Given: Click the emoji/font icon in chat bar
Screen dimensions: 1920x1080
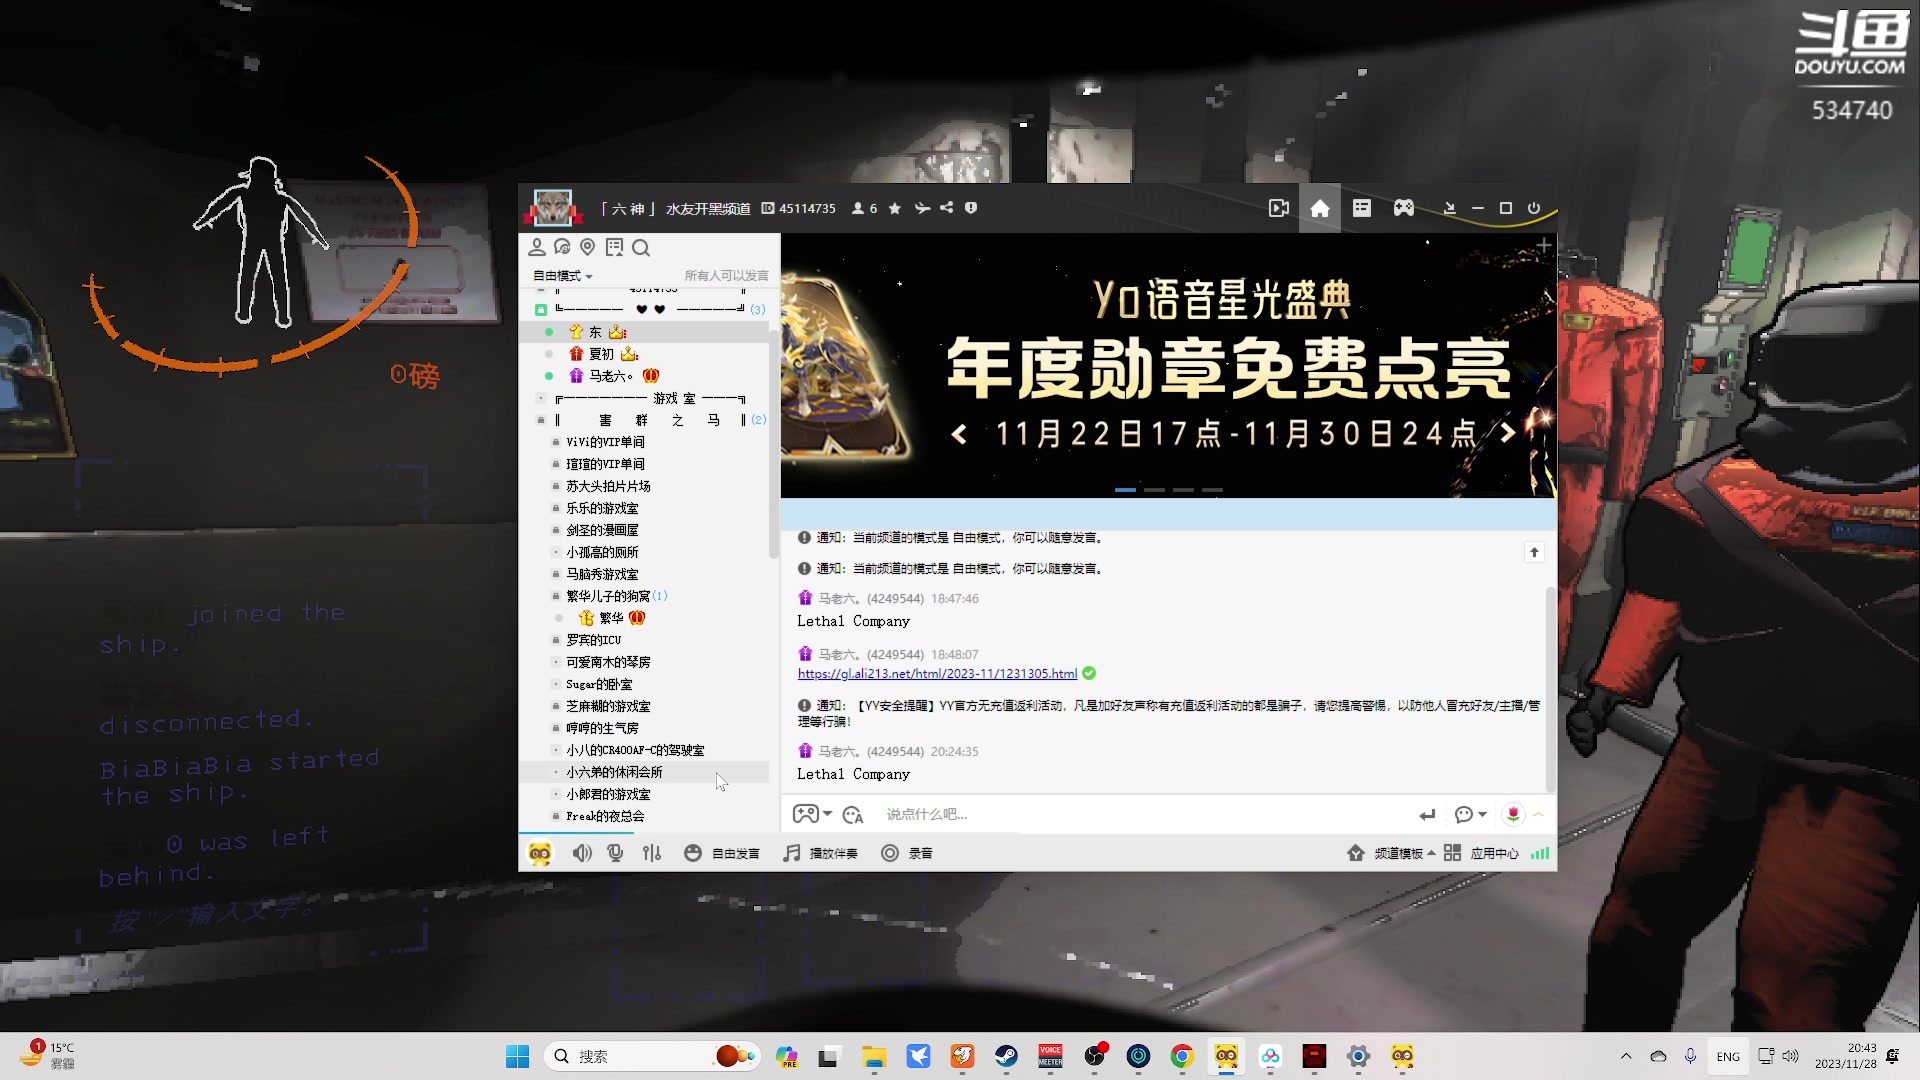Looking at the screenshot, I should 853,815.
